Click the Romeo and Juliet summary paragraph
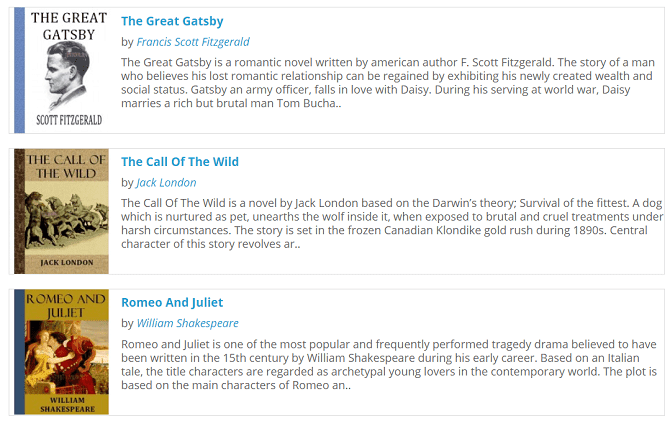670x422 pixels. (x=390, y=364)
